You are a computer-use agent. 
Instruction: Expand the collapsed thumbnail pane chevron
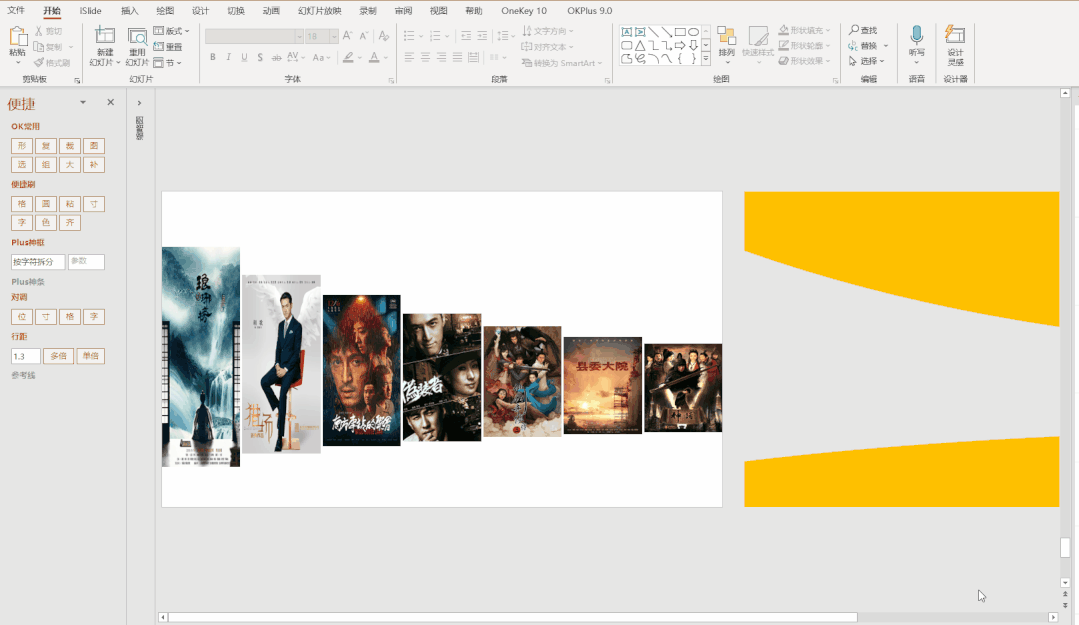click(x=139, y=103)
